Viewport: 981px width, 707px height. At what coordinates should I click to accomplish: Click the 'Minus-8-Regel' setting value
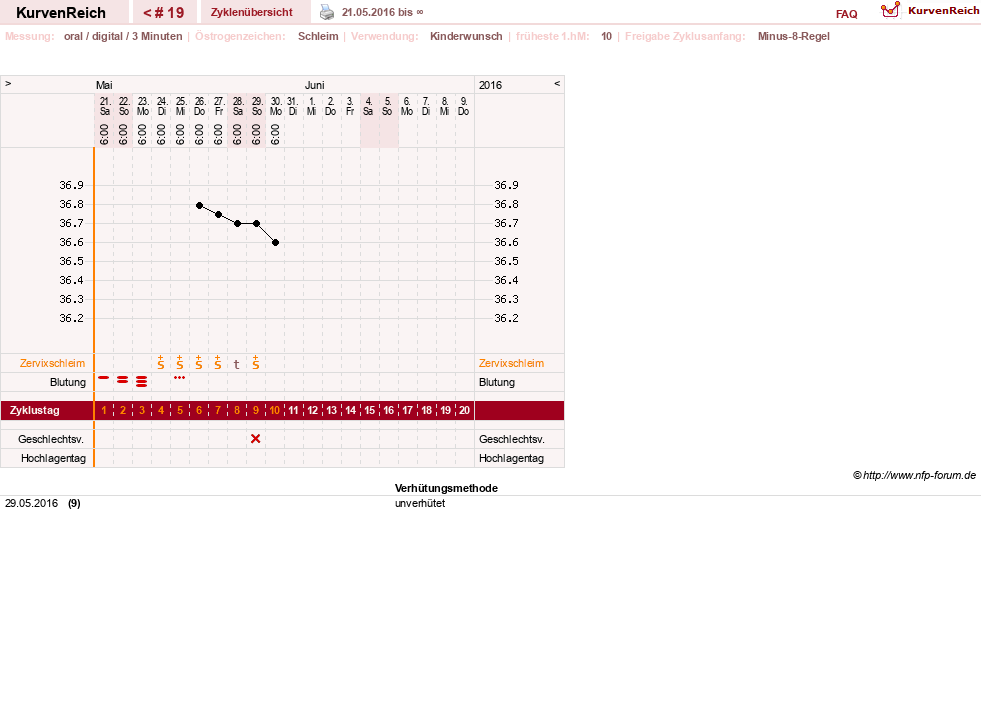[x=793, y=36]
